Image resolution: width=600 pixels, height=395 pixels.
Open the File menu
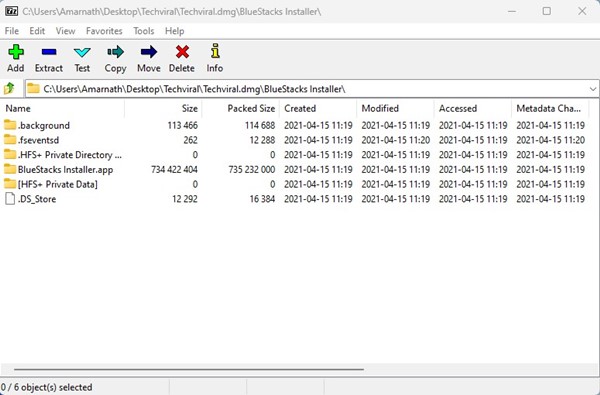pos(11,31)
